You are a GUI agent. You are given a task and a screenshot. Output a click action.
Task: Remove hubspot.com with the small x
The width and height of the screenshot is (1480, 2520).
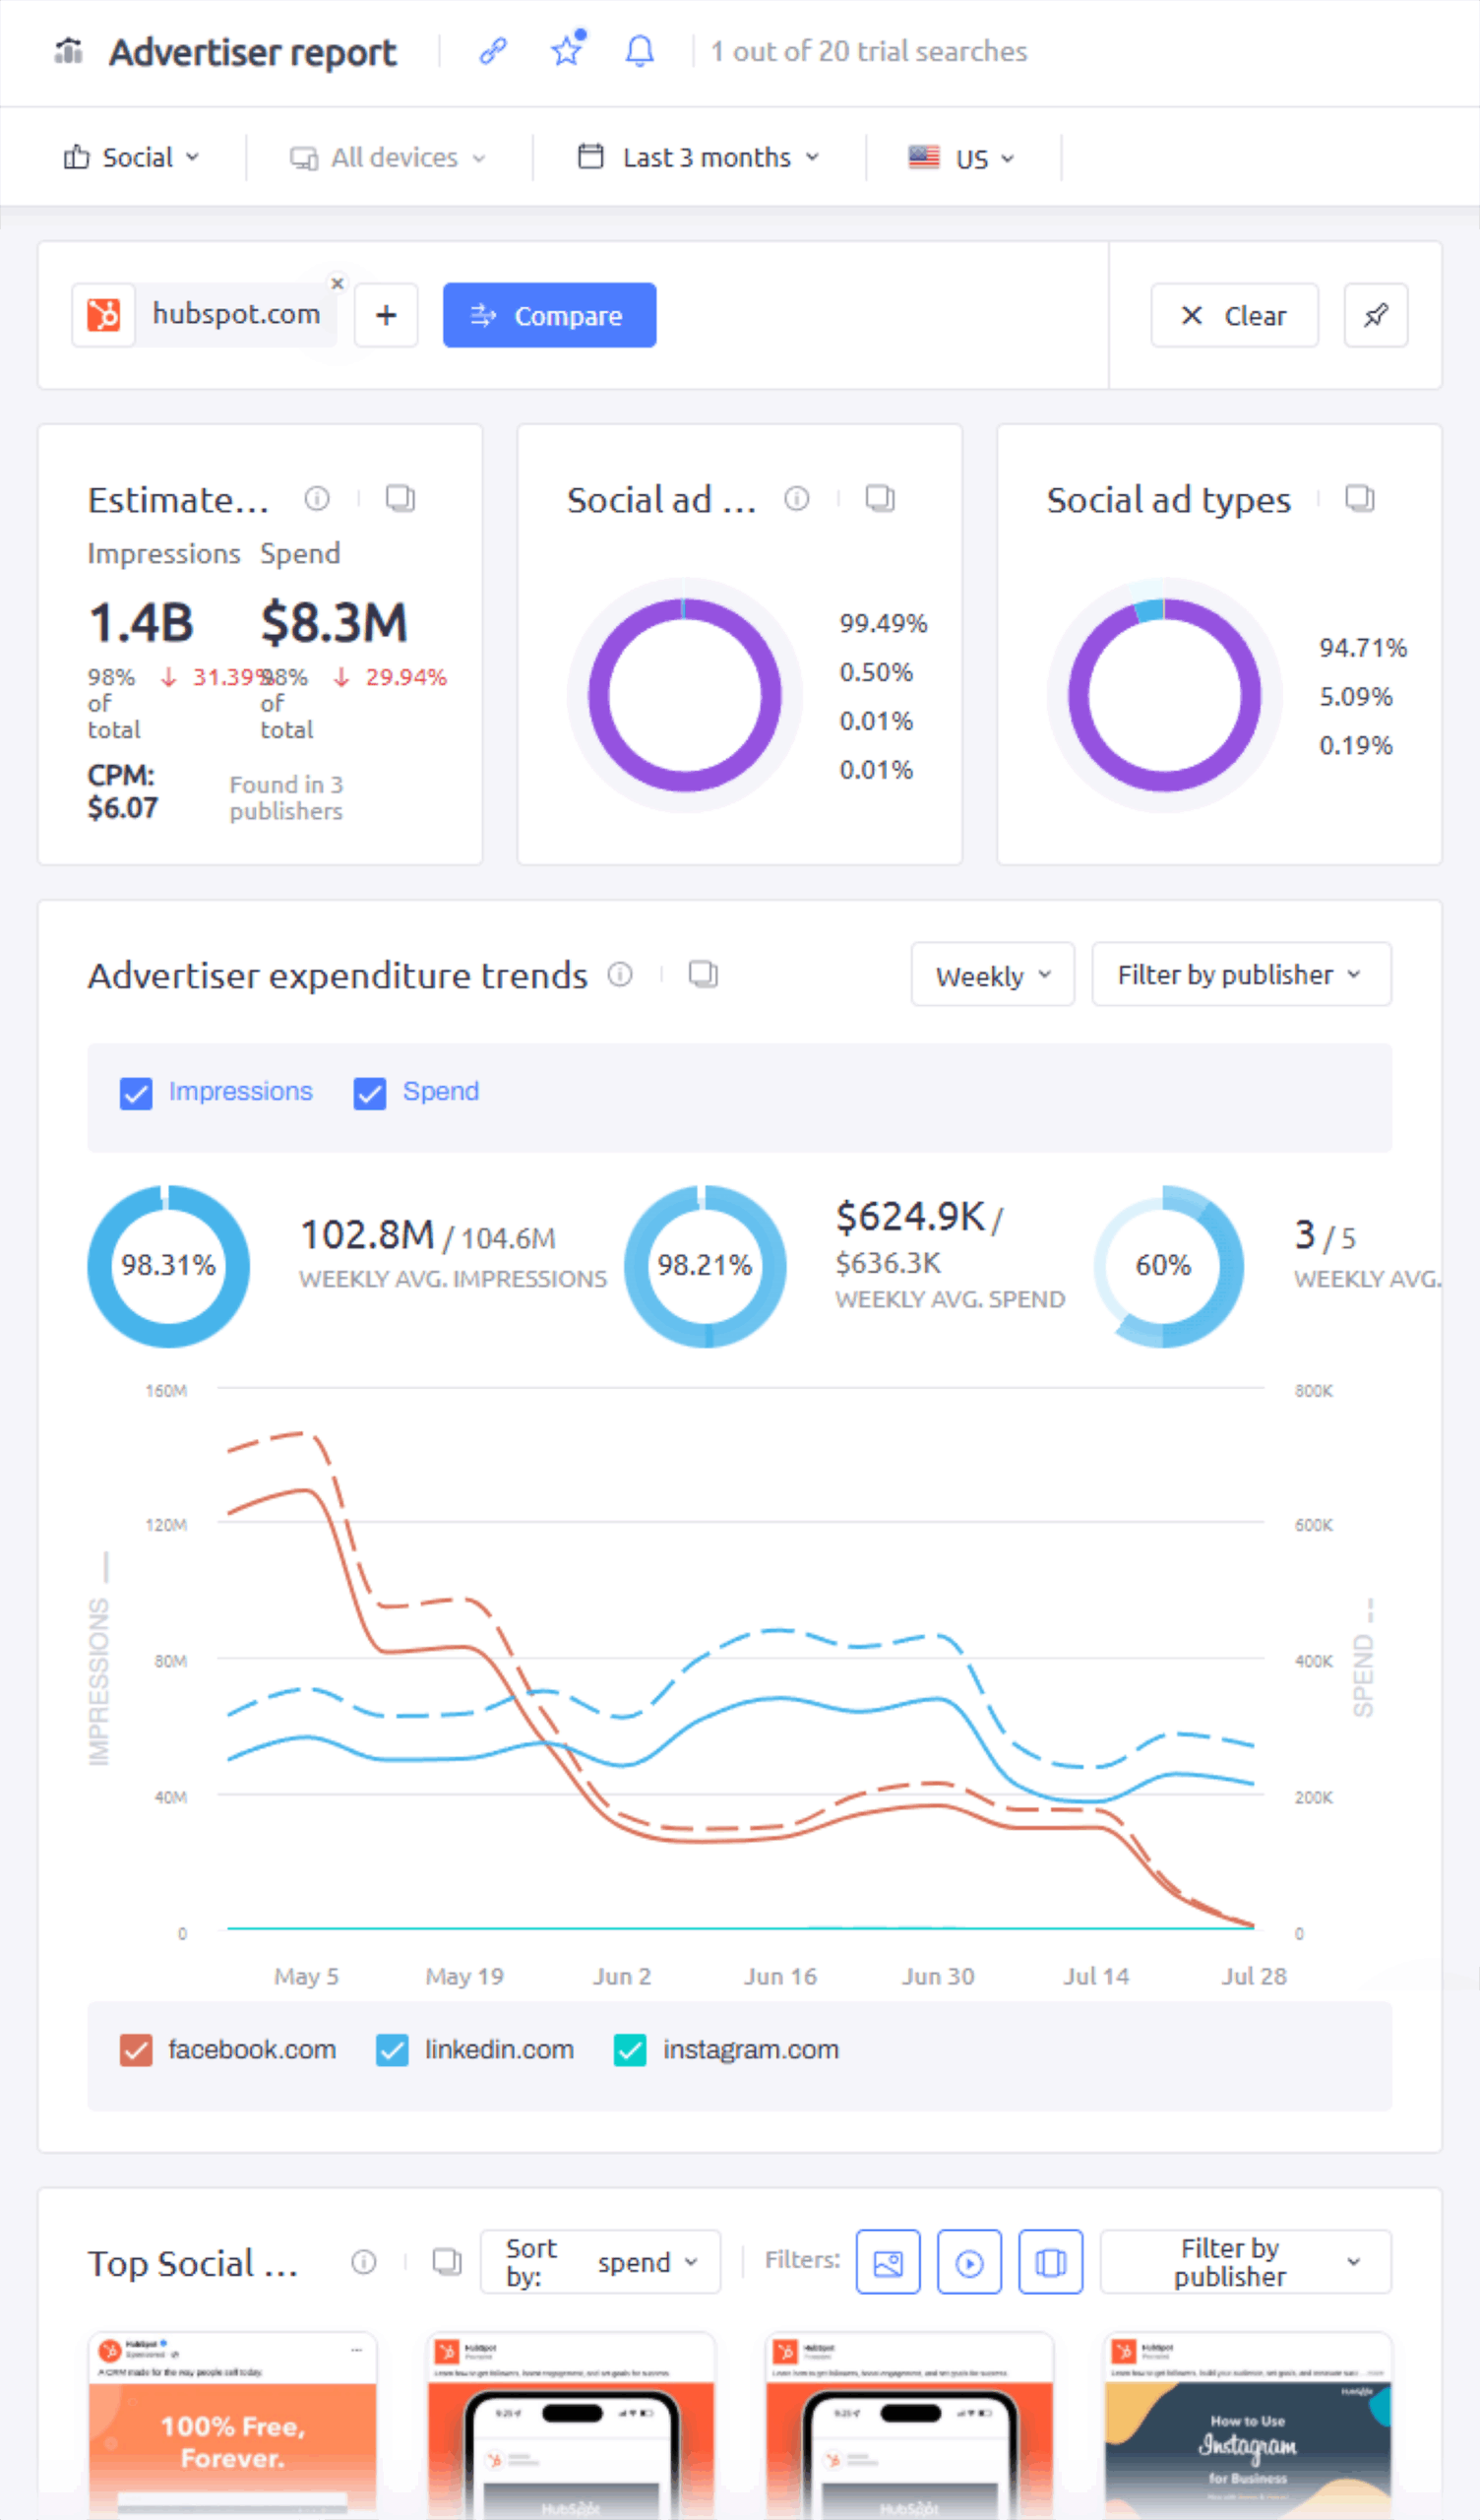338,284
